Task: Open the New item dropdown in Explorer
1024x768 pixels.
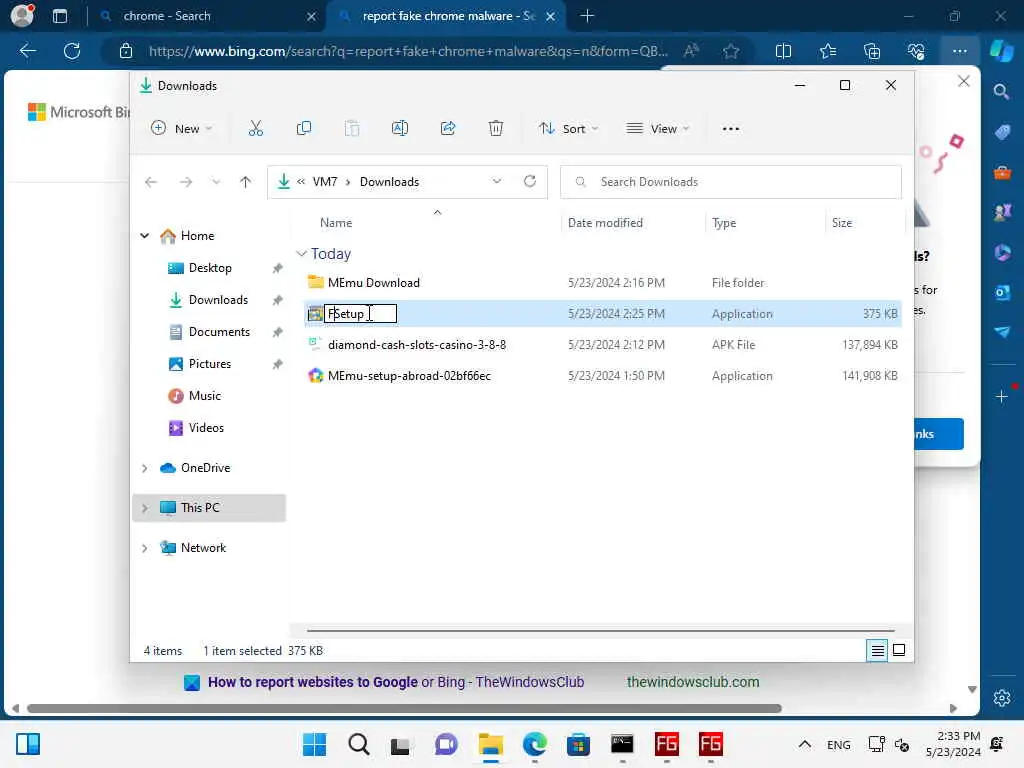Action: [182, 129]
